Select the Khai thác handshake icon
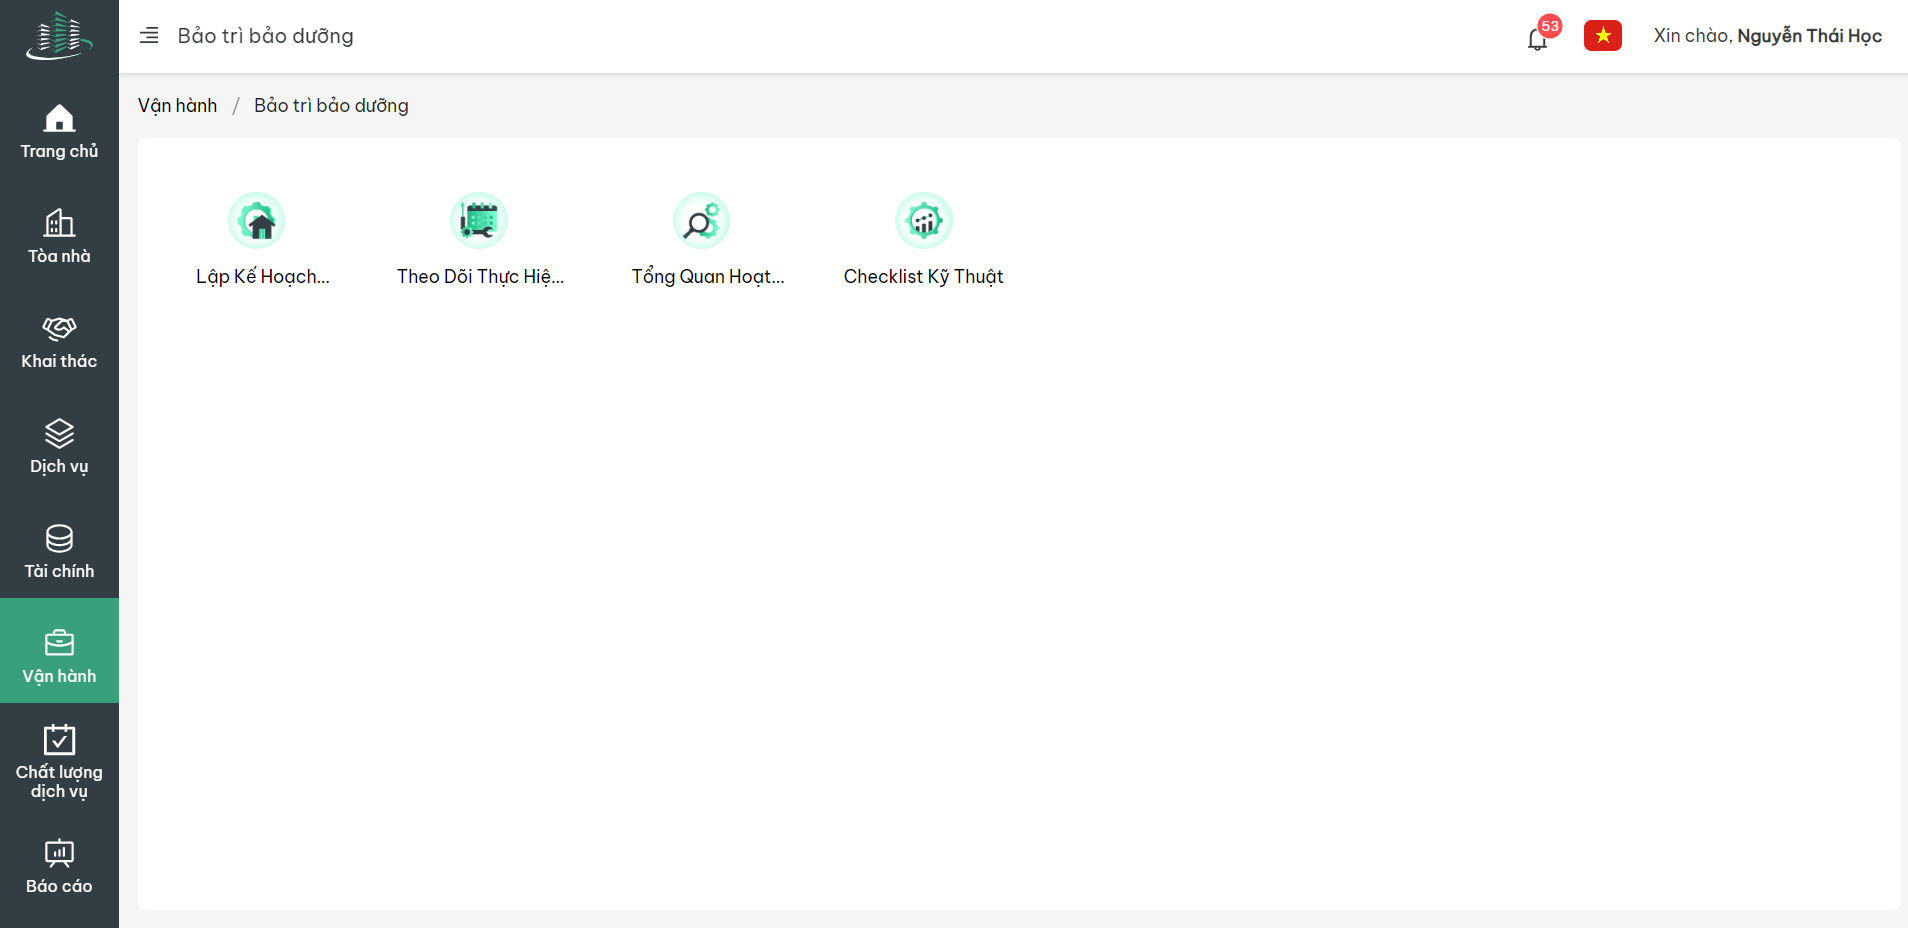The image size is (1908, 928). pos(59,328)
